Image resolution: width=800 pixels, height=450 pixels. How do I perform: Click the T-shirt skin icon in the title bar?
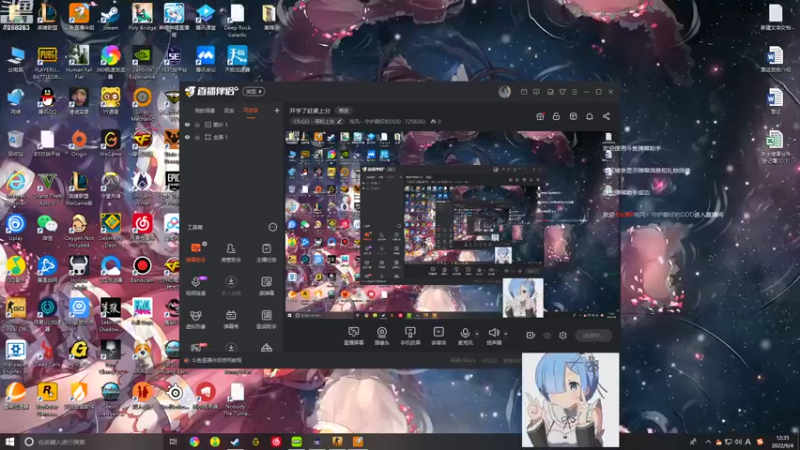click(562, 92)
